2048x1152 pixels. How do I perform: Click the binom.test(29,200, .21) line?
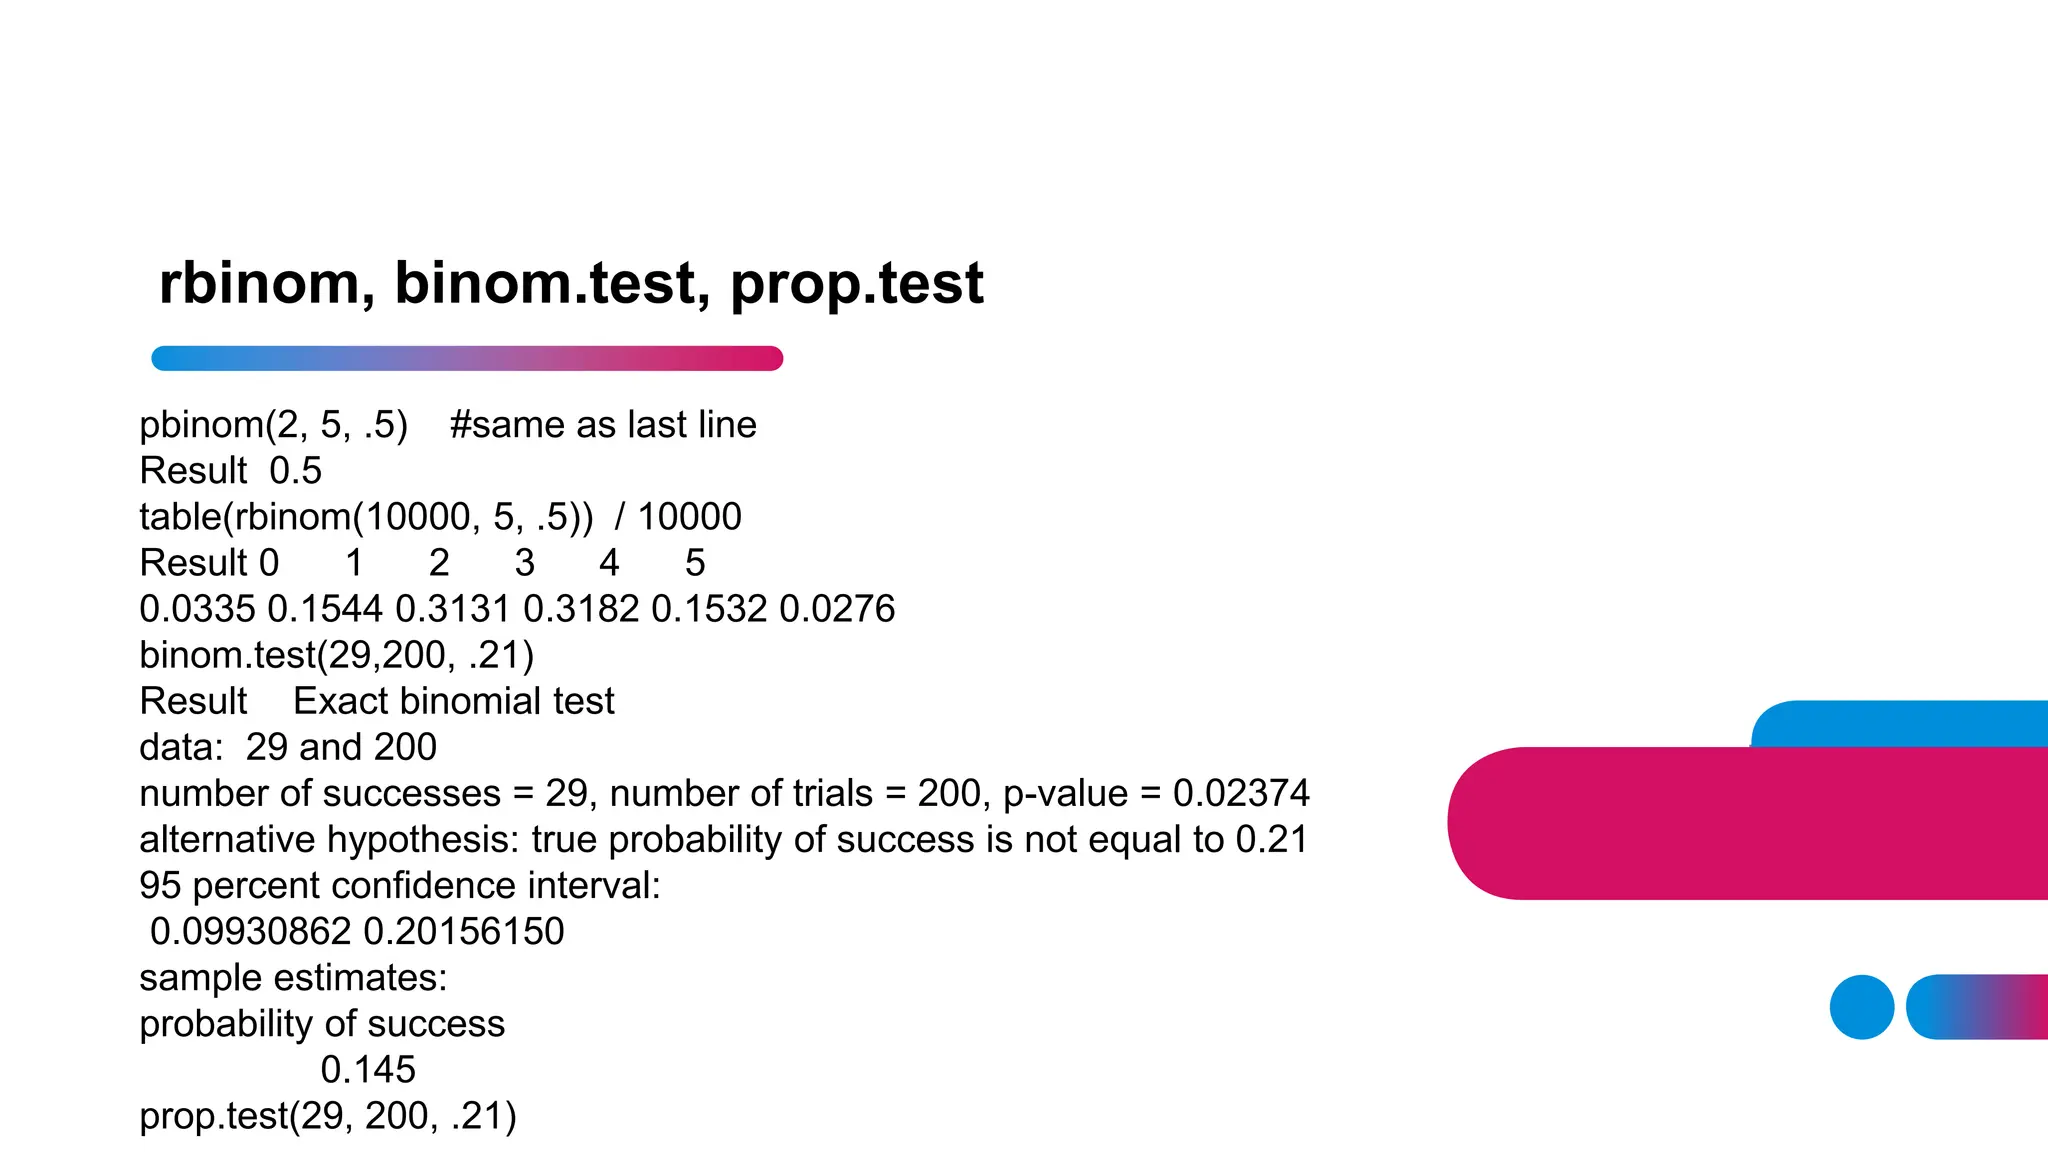coord(337,655)
